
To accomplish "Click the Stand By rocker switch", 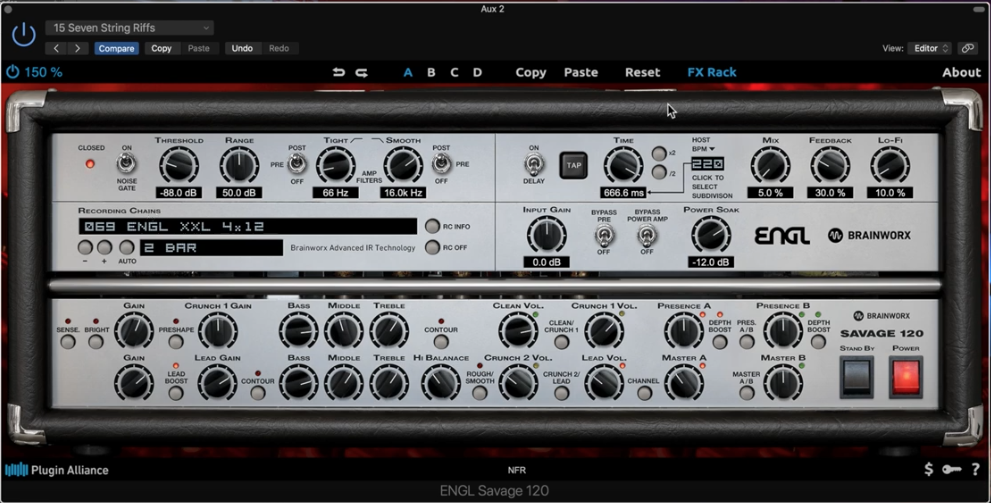I will pos(856,377).
